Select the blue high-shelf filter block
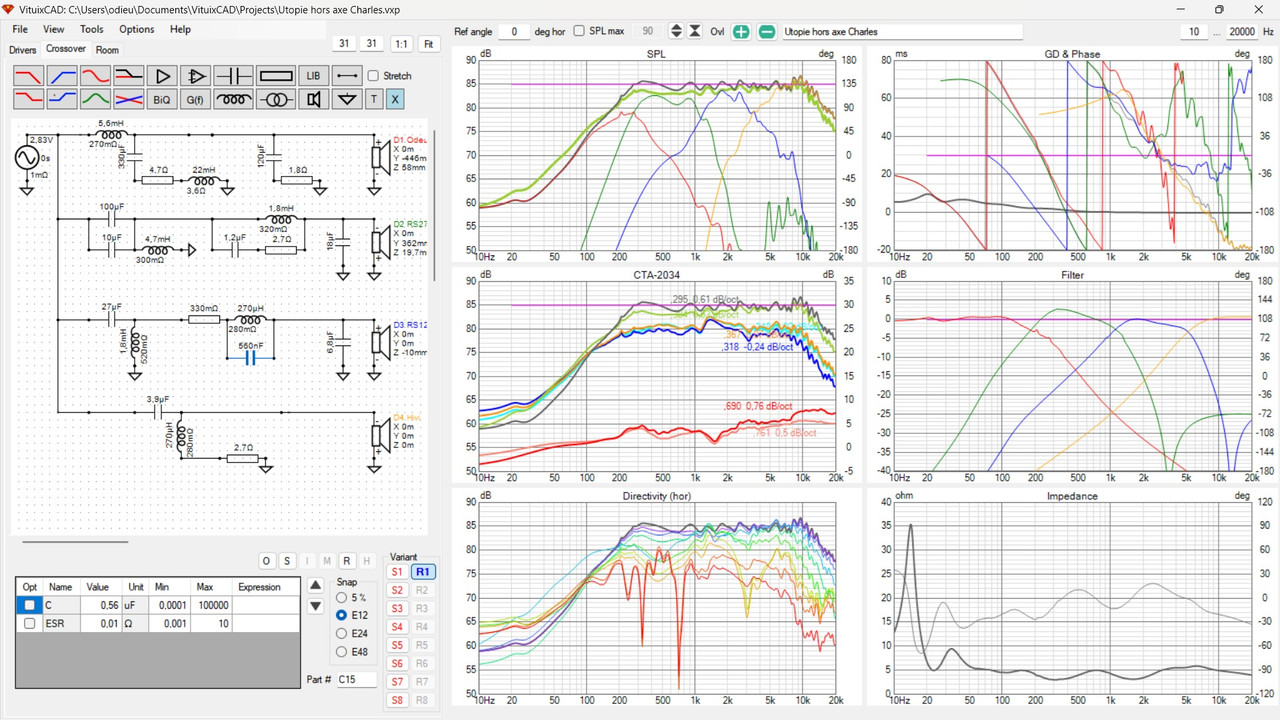The height and width of the screenshot is (720, 1280). pos(62,99)
